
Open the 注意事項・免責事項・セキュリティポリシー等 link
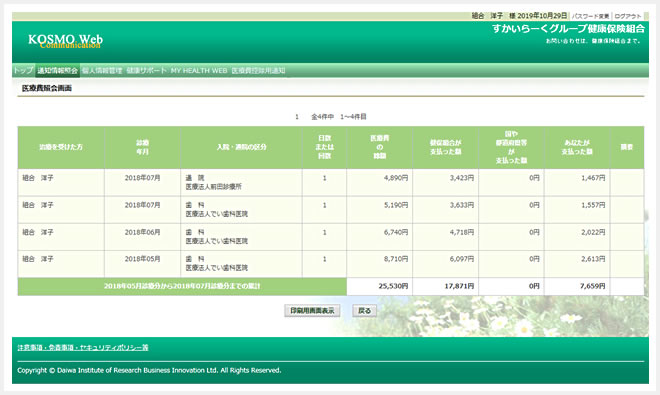coord(83,347)
